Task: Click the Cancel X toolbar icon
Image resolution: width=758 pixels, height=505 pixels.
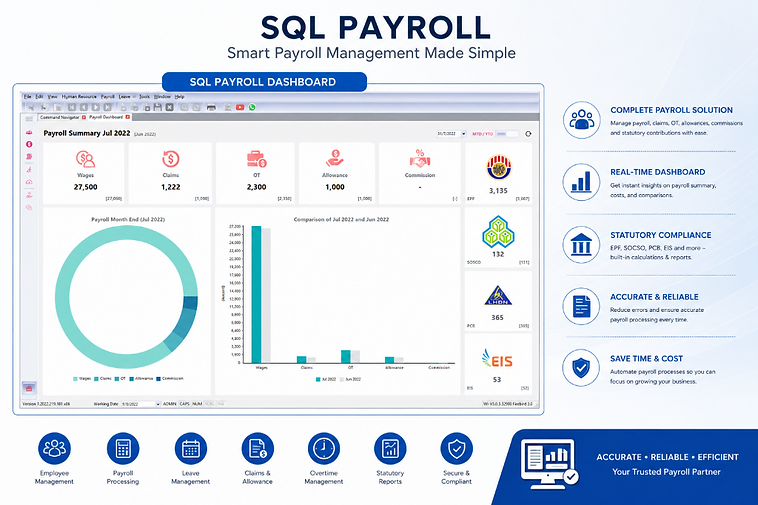Action: point(169,107)
